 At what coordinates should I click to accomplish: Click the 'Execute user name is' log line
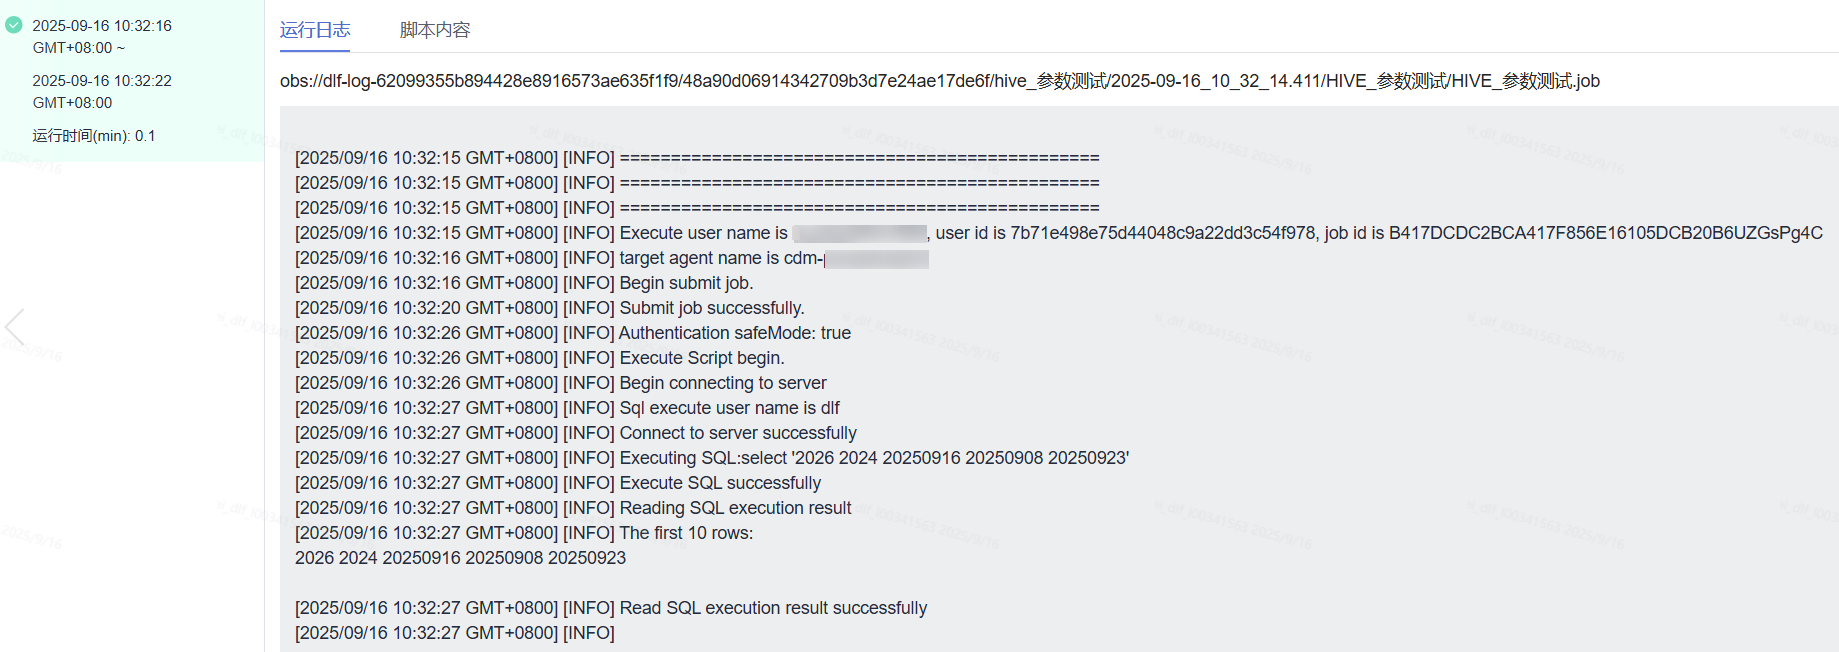[703, 233]
